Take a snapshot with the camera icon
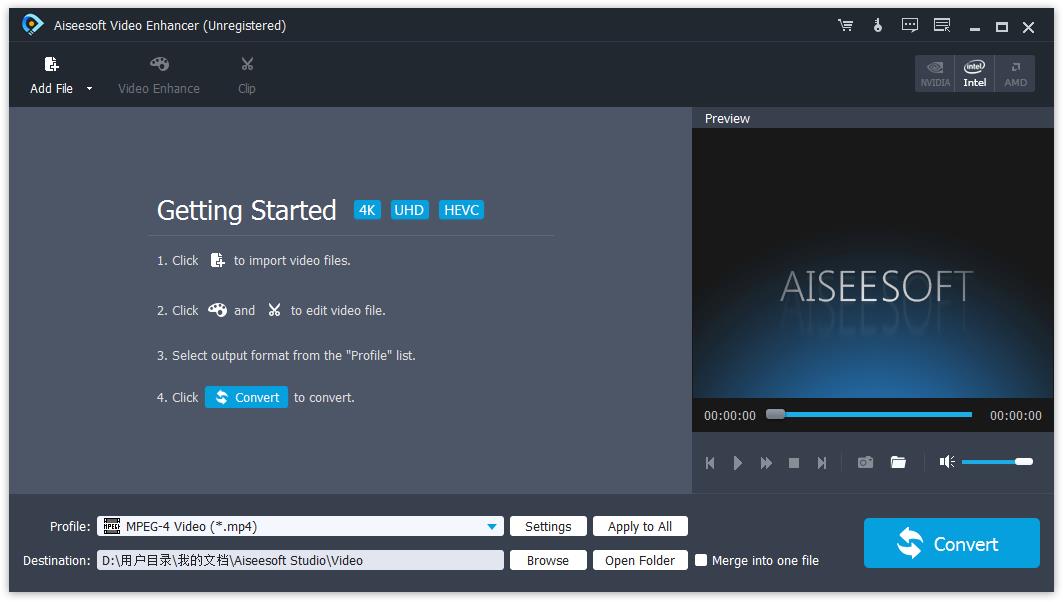This screenshot has width=1063, height=602. (x=865, y=462)
